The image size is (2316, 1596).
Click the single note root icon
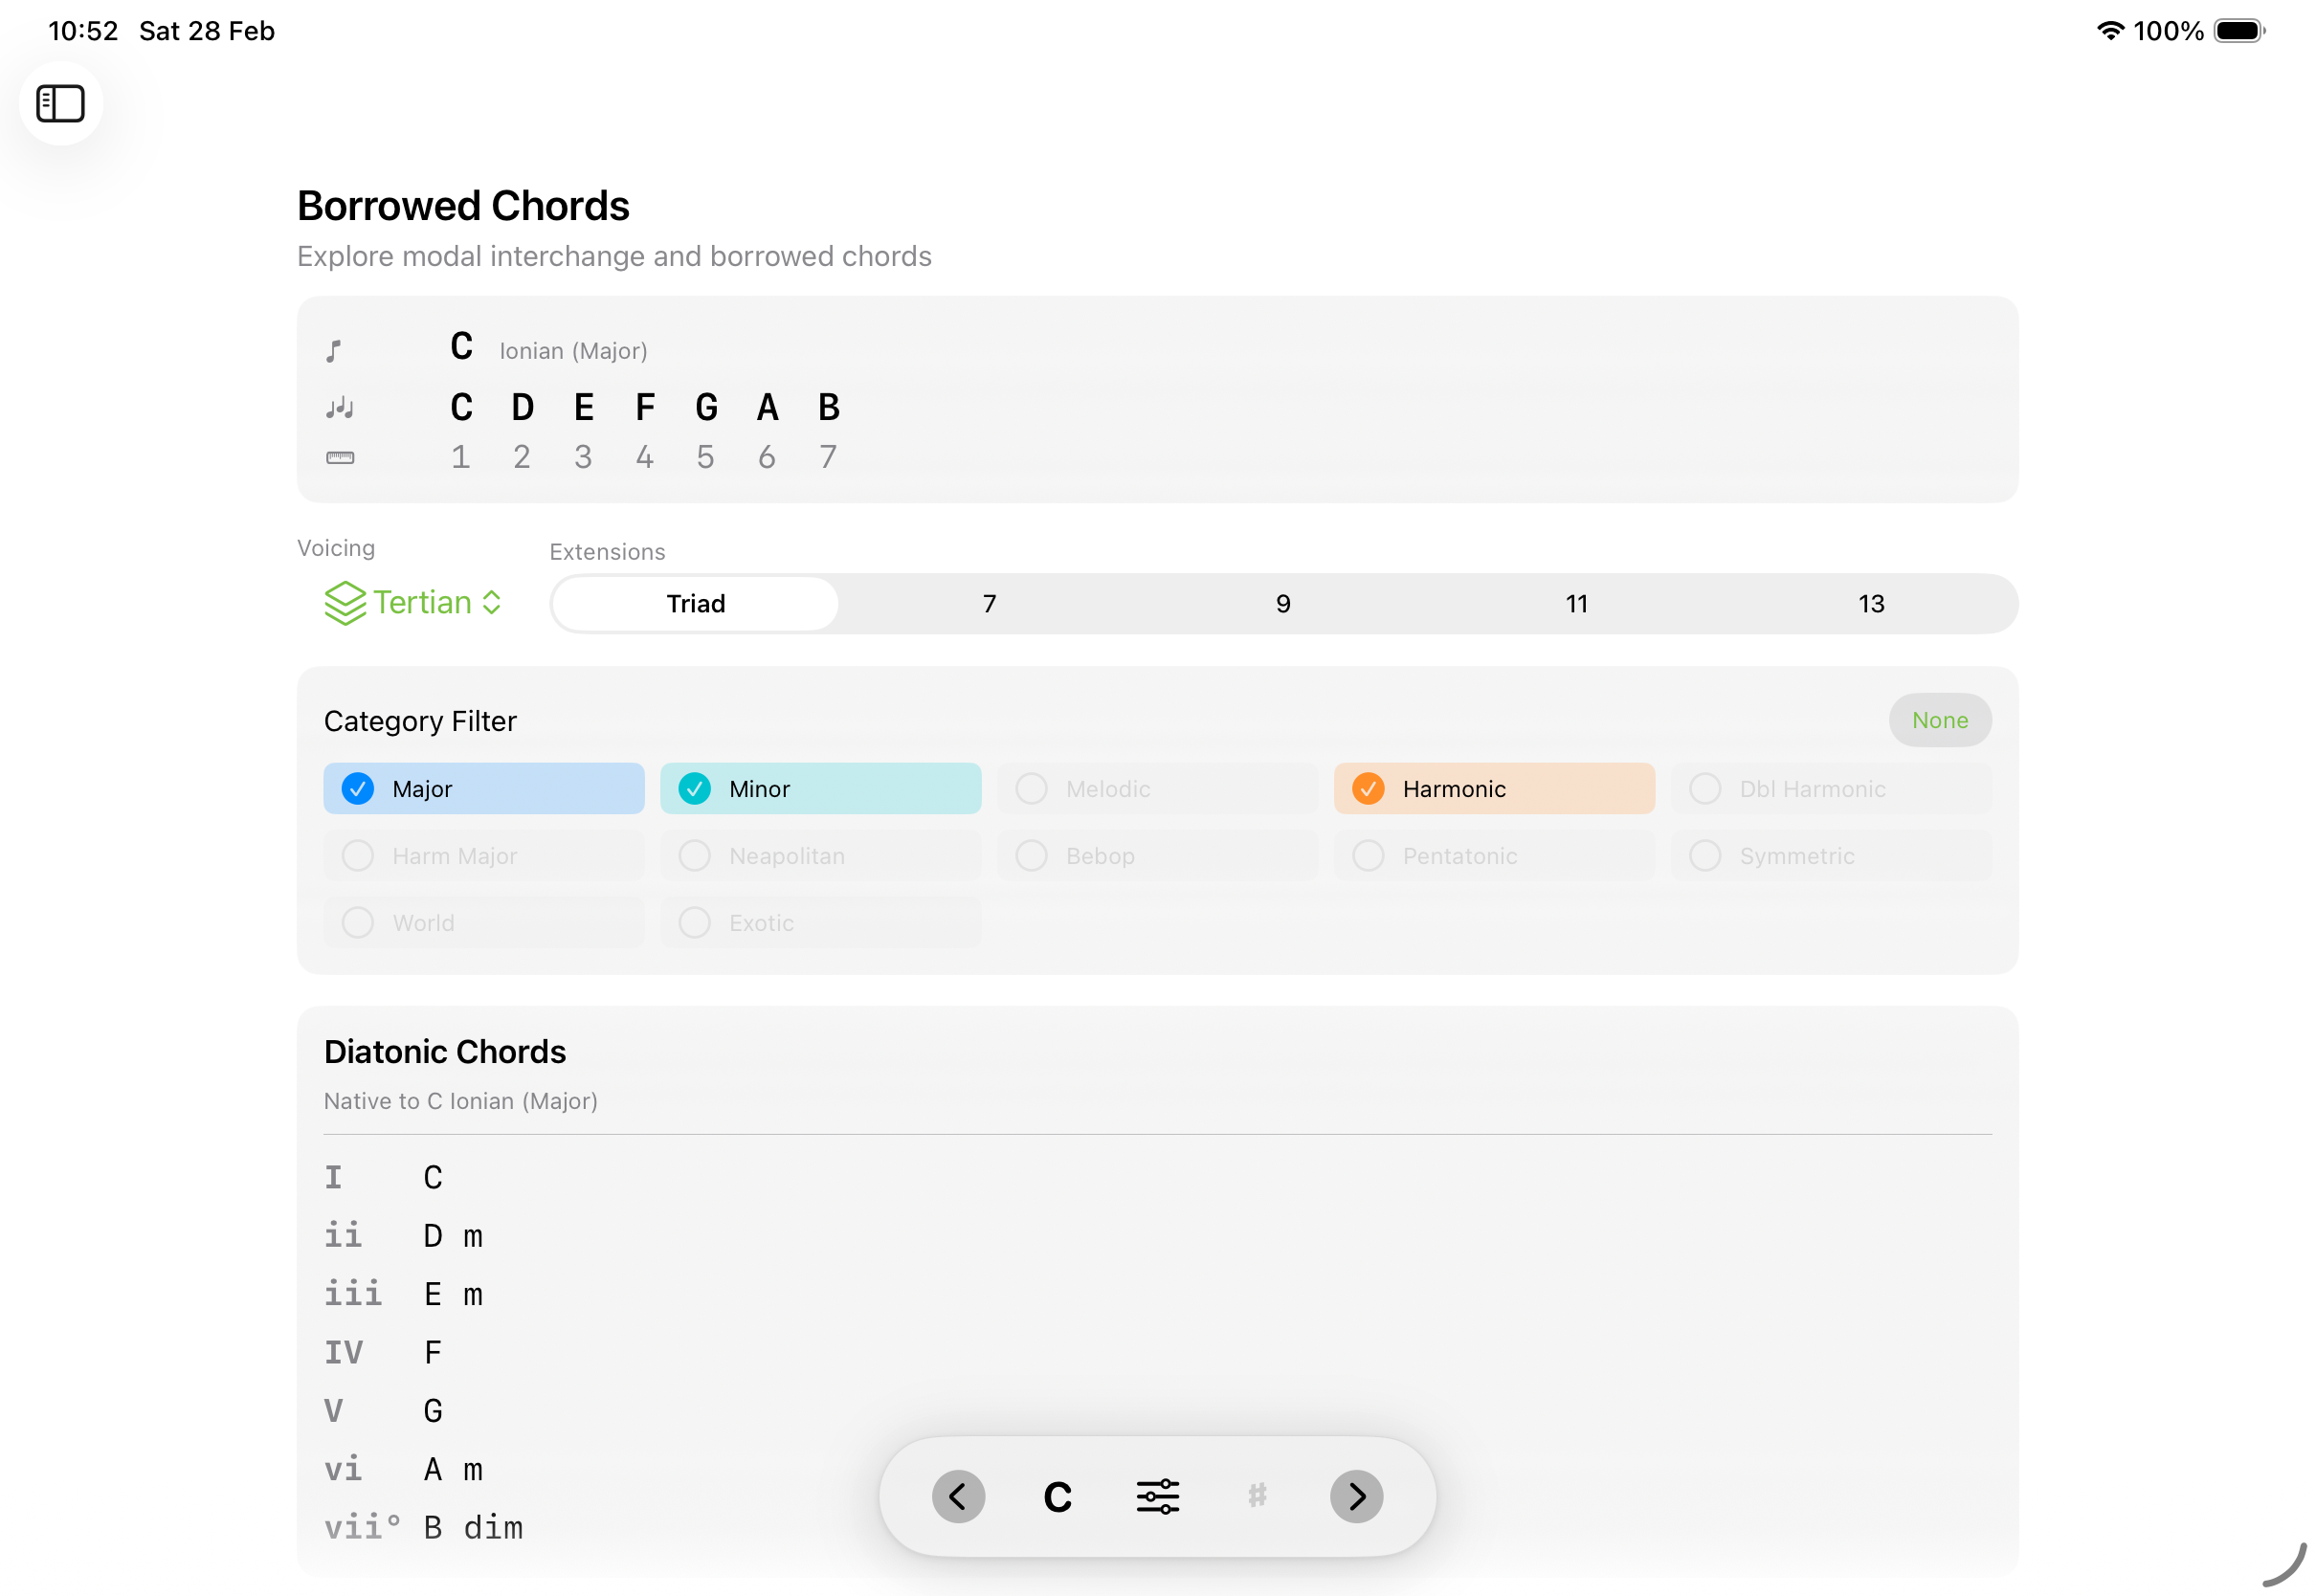pyautogui.click(x=334, y=351)
